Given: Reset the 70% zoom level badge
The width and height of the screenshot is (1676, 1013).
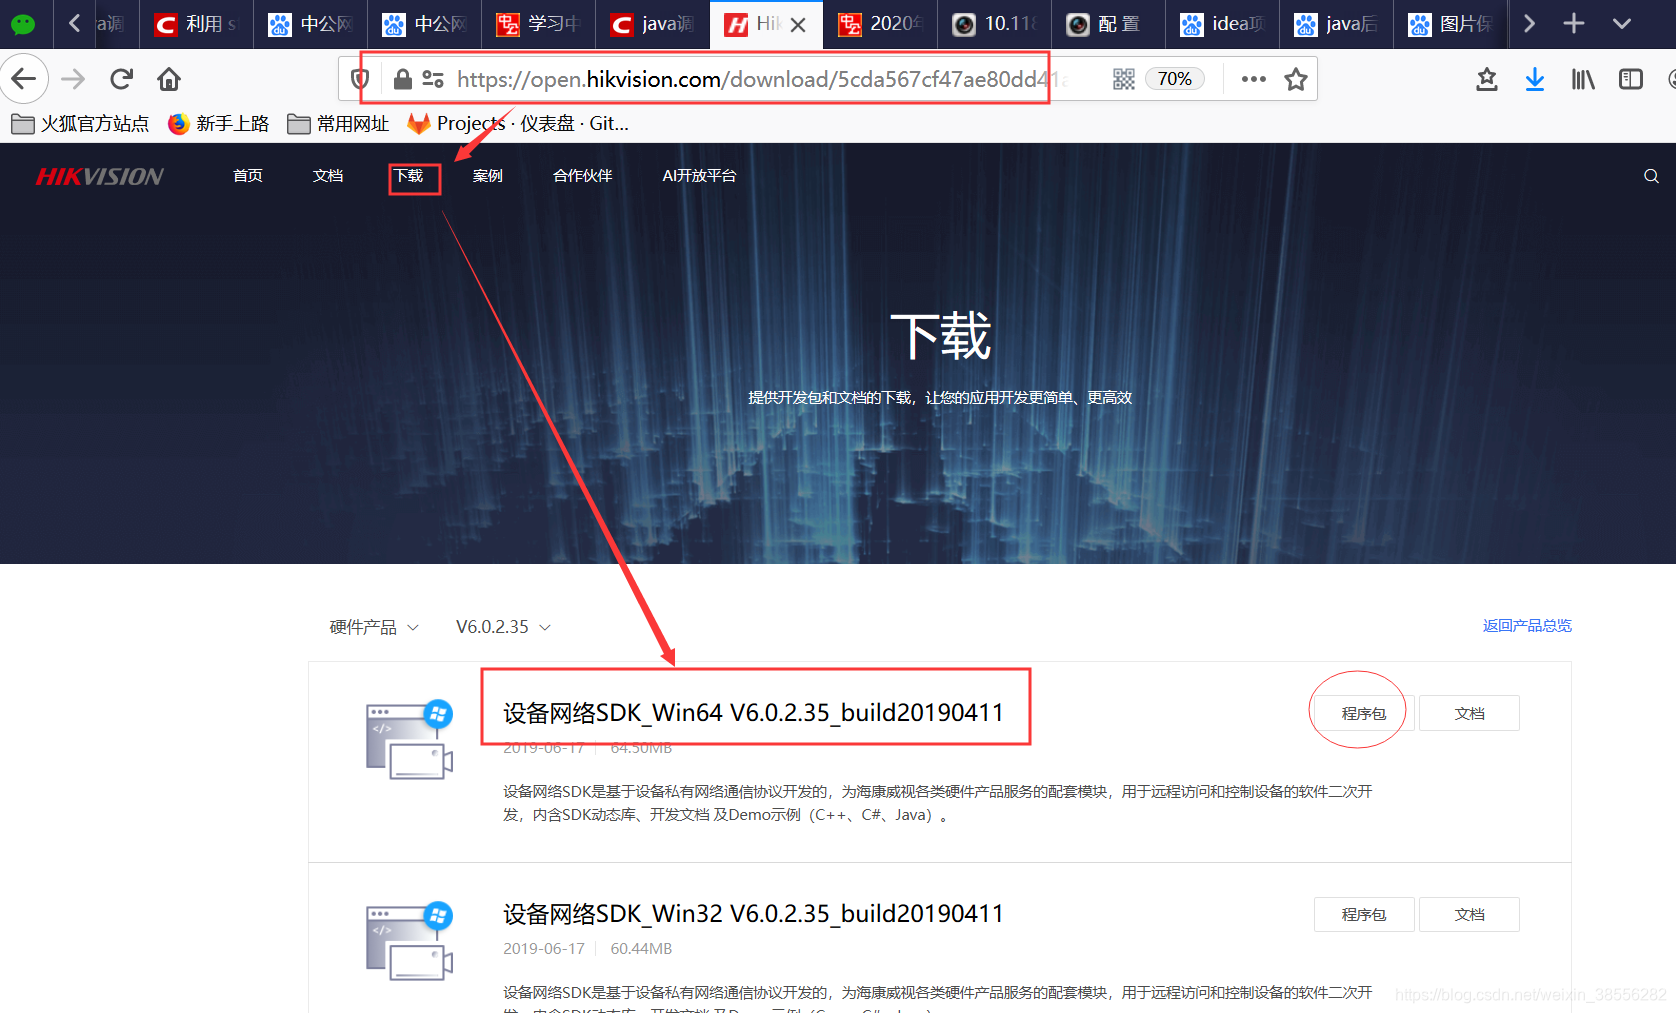Looking at the screenshot, I should [x=1174, y=79].
